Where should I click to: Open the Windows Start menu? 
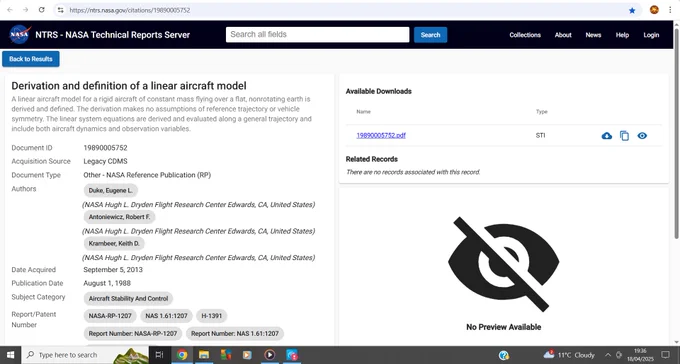click(10, 355)
